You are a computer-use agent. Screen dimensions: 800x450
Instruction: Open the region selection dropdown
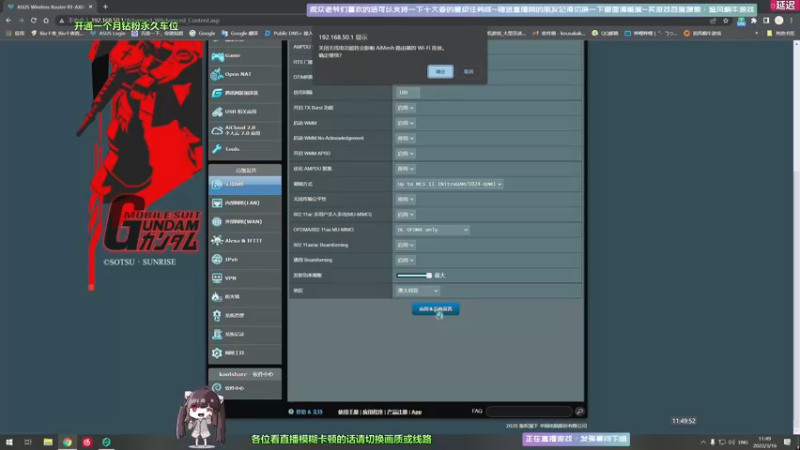click(x=417, y=291)
